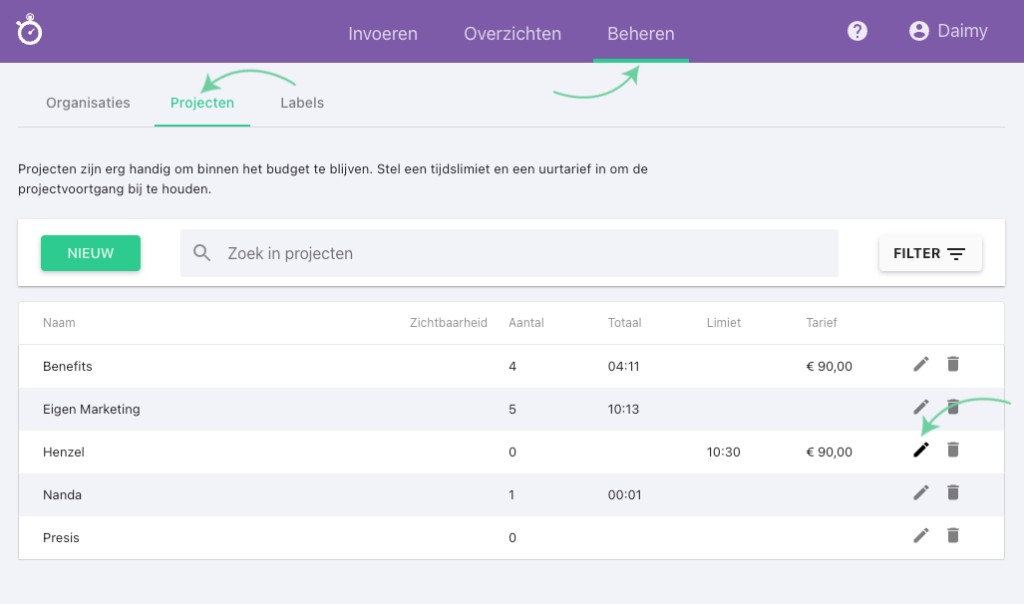Viewport: 1024px width, 604px height.
Task: Open the help question mark icon
Action: pos(857,31)
